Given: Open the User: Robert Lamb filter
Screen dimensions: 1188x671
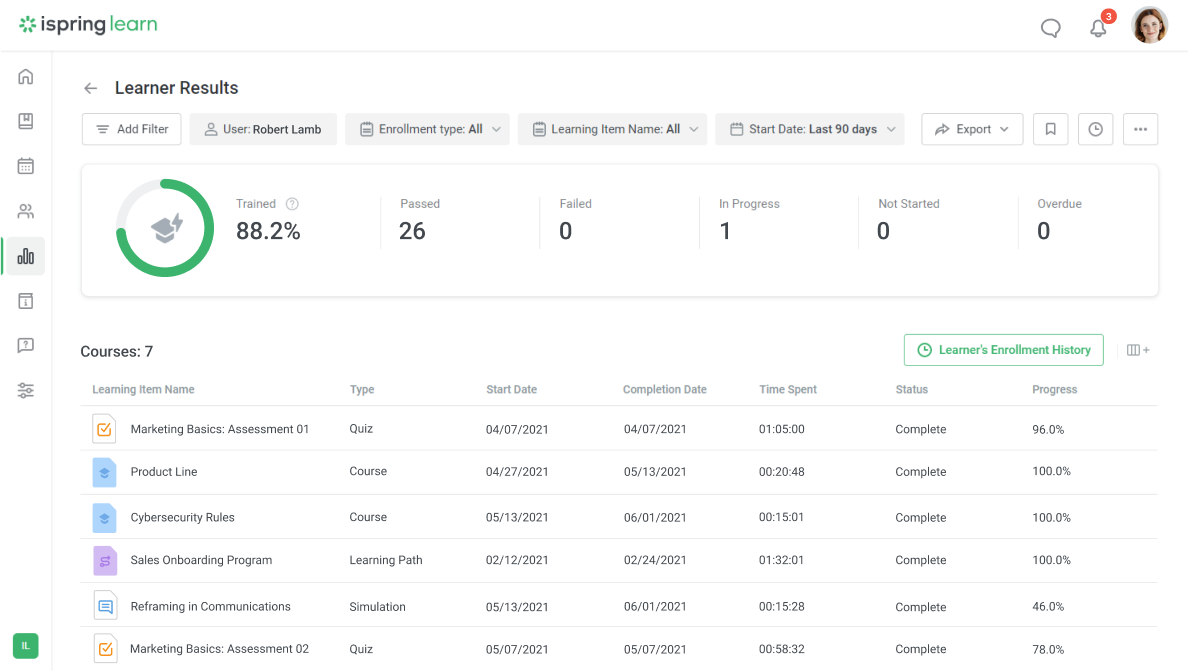Looking at the screenshot, I should pos(262,129).
